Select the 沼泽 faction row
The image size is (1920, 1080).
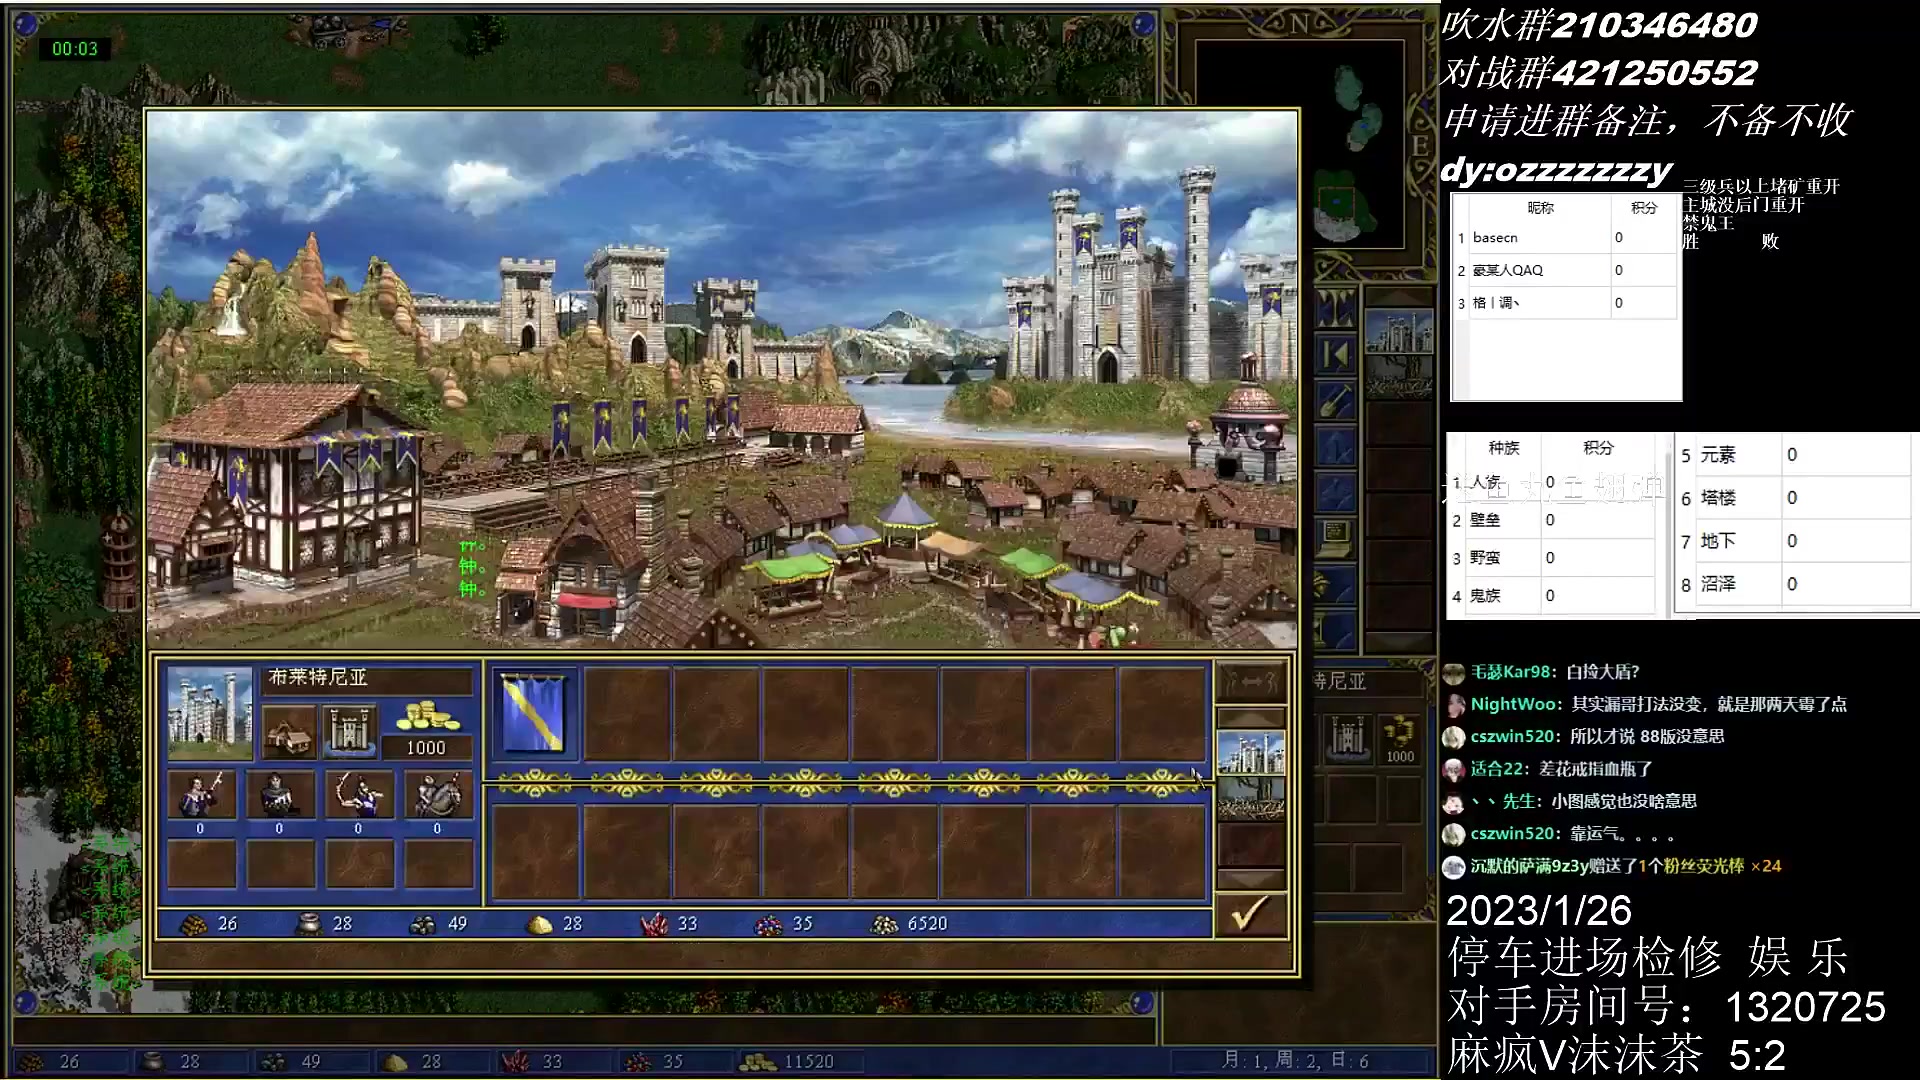1794,584
